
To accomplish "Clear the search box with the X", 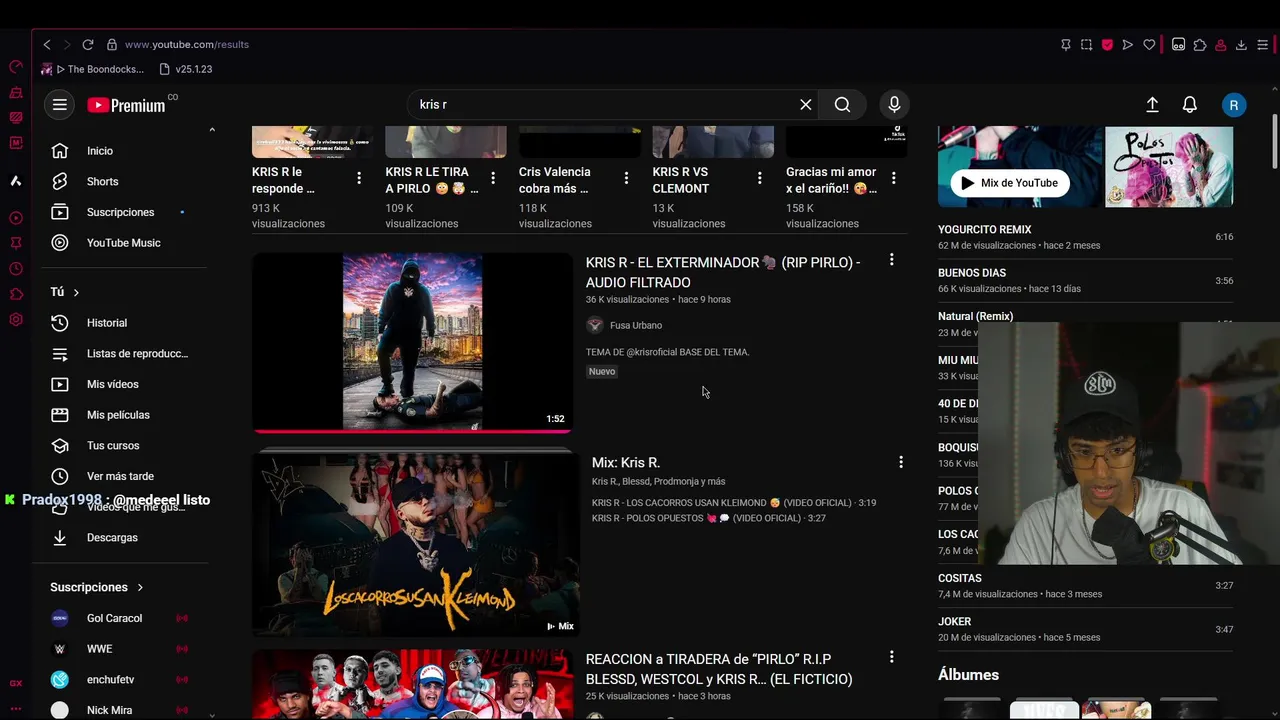I will pos(805,104).
